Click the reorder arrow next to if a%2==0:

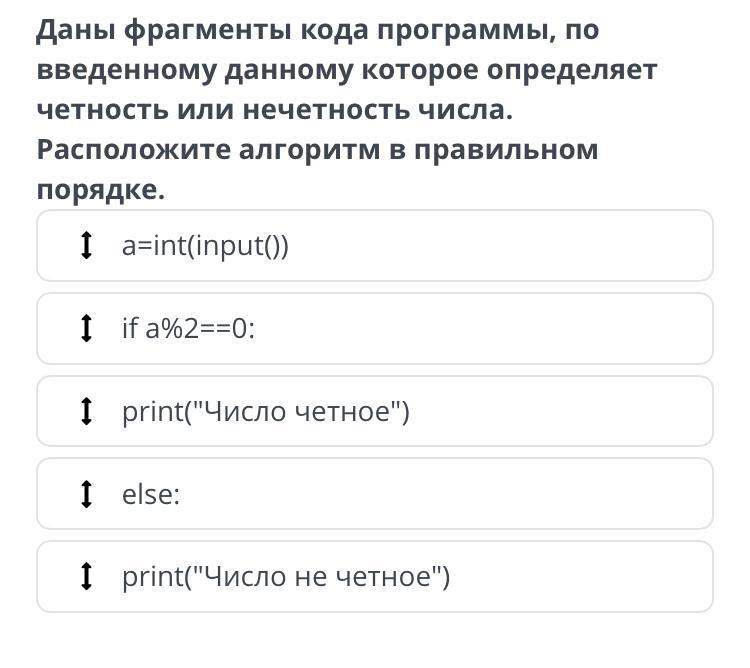pos(87,328)
